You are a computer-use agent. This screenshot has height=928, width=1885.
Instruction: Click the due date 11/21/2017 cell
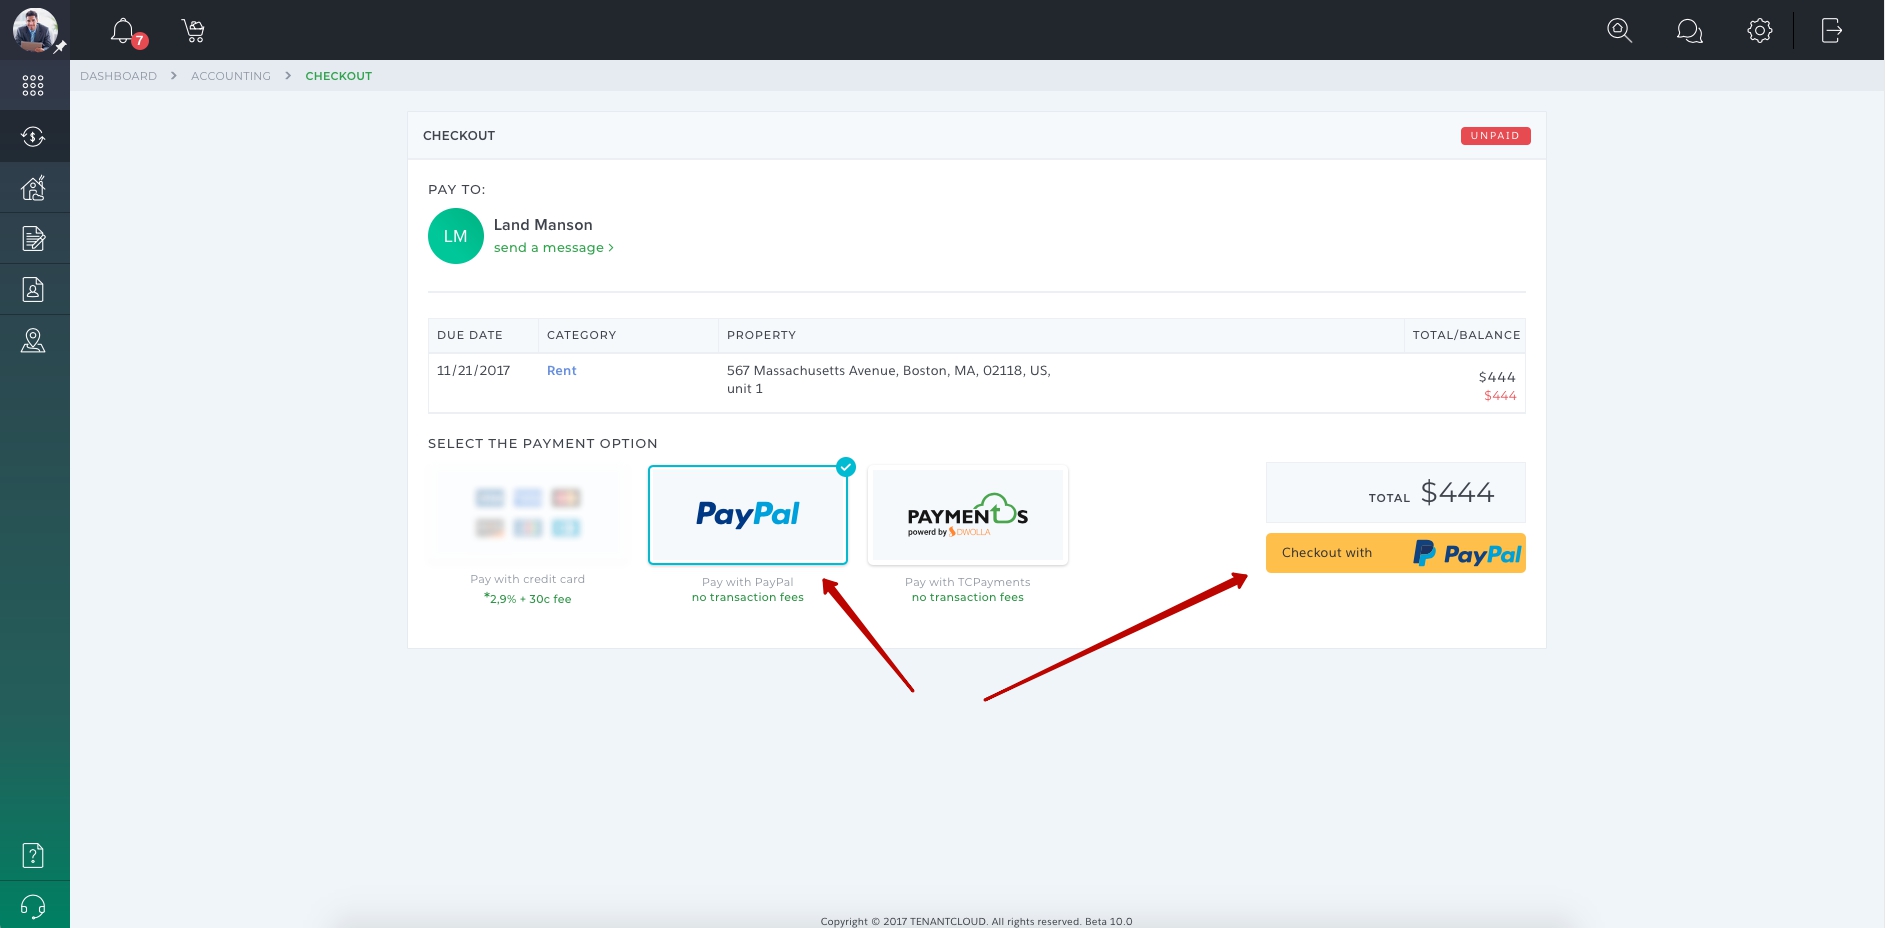473,371
